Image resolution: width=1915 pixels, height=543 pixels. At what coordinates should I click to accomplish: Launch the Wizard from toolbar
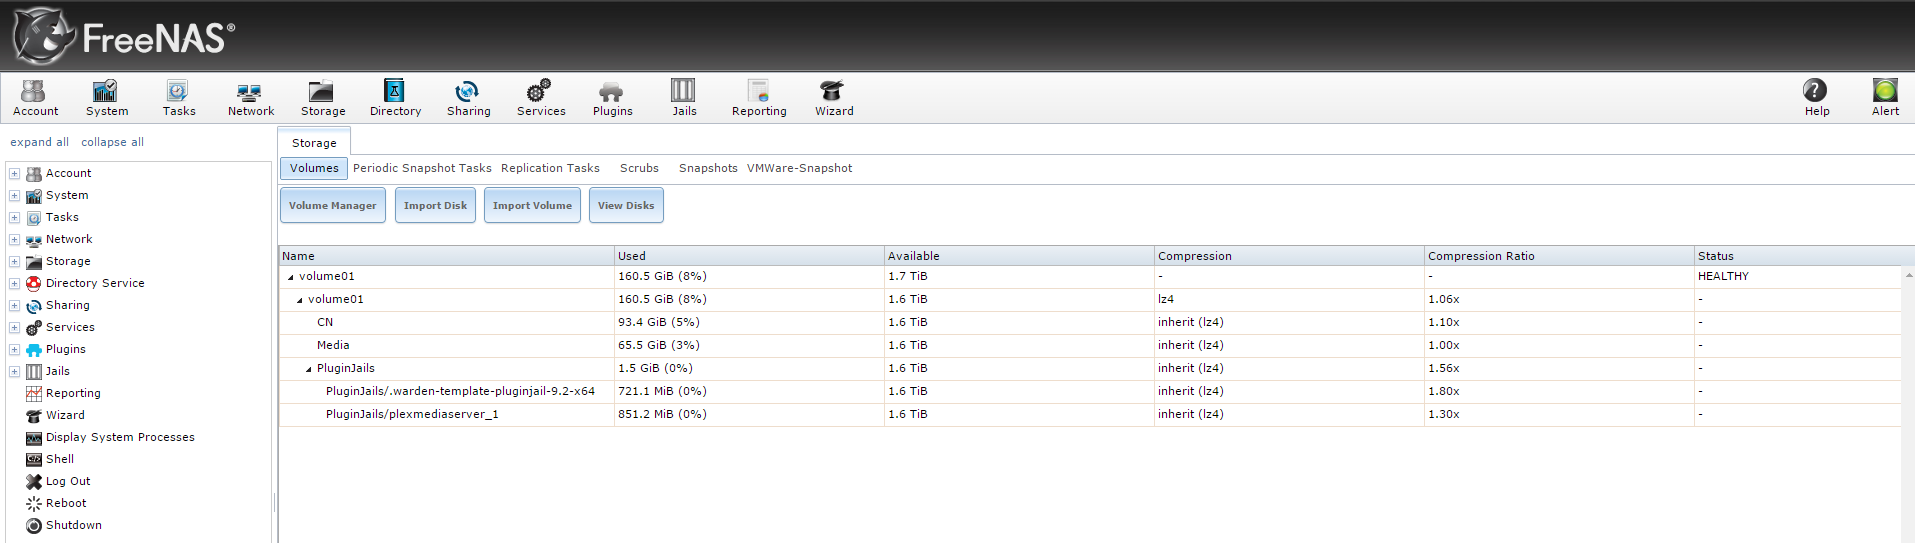point(833,98)
